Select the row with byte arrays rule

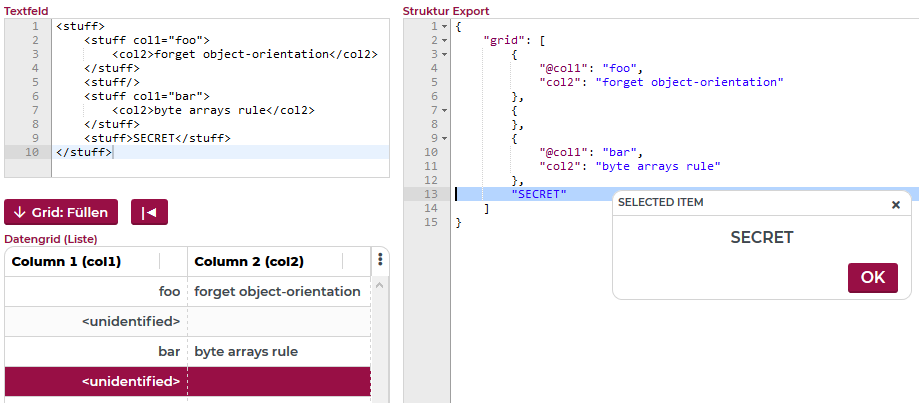click(187, 352)
